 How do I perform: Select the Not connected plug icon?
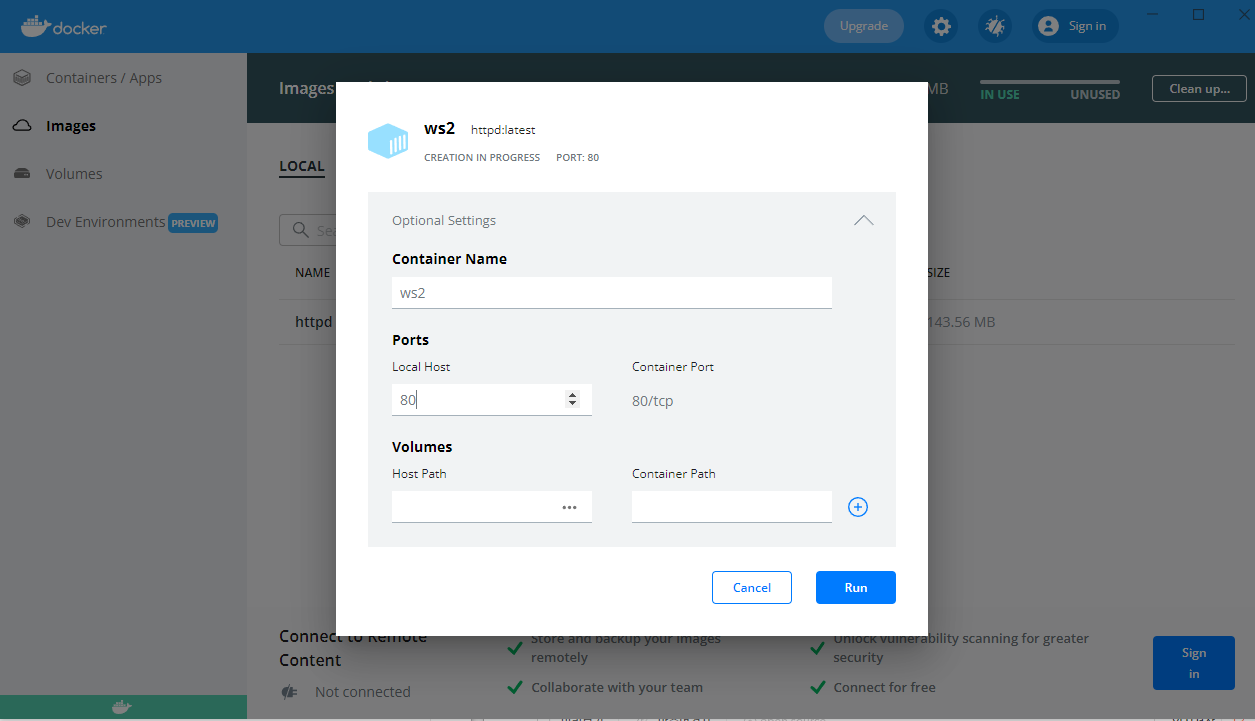[291, 692]
